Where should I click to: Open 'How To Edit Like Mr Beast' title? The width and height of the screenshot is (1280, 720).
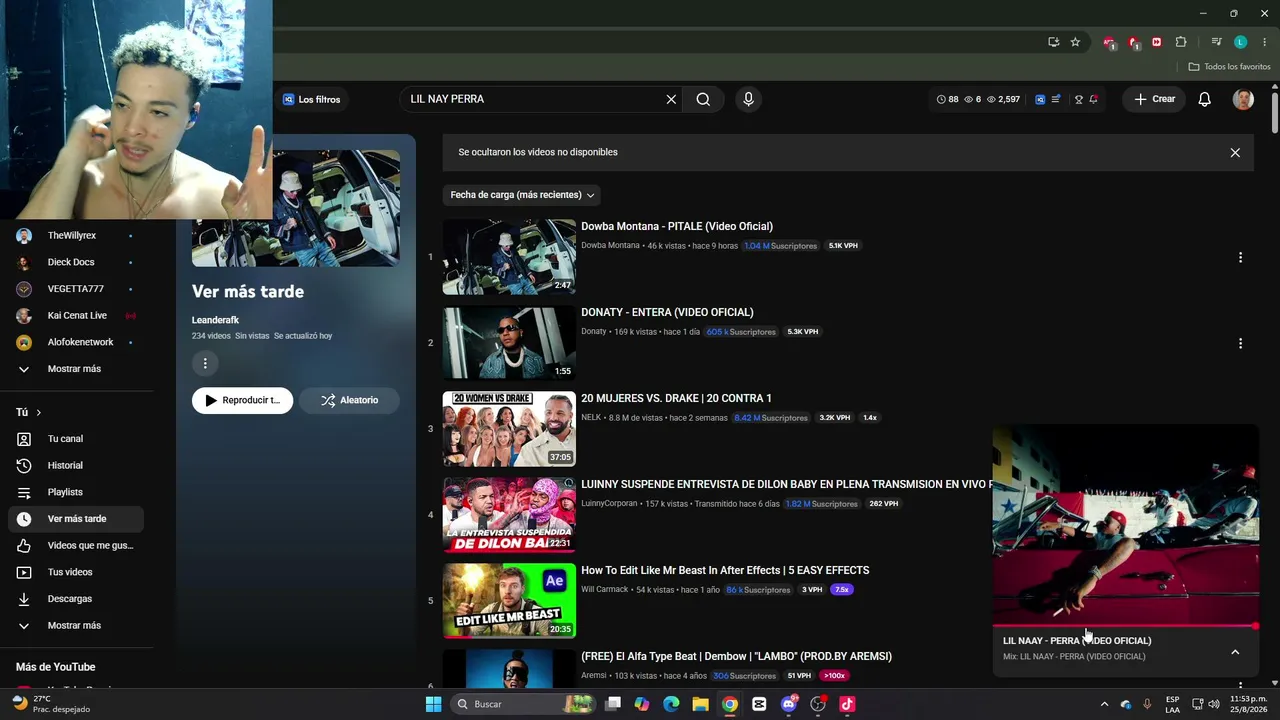click(x=725, y=570)
